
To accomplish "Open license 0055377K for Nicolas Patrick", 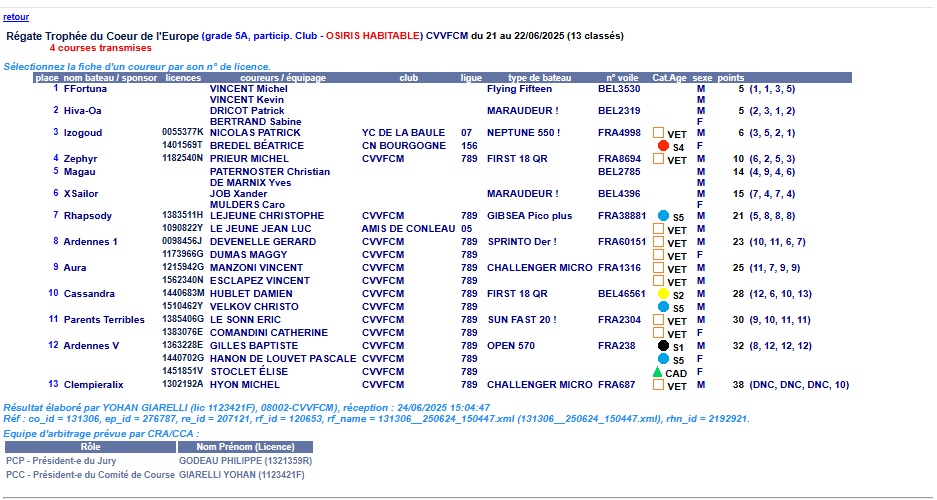I will (x=182, y=132).
